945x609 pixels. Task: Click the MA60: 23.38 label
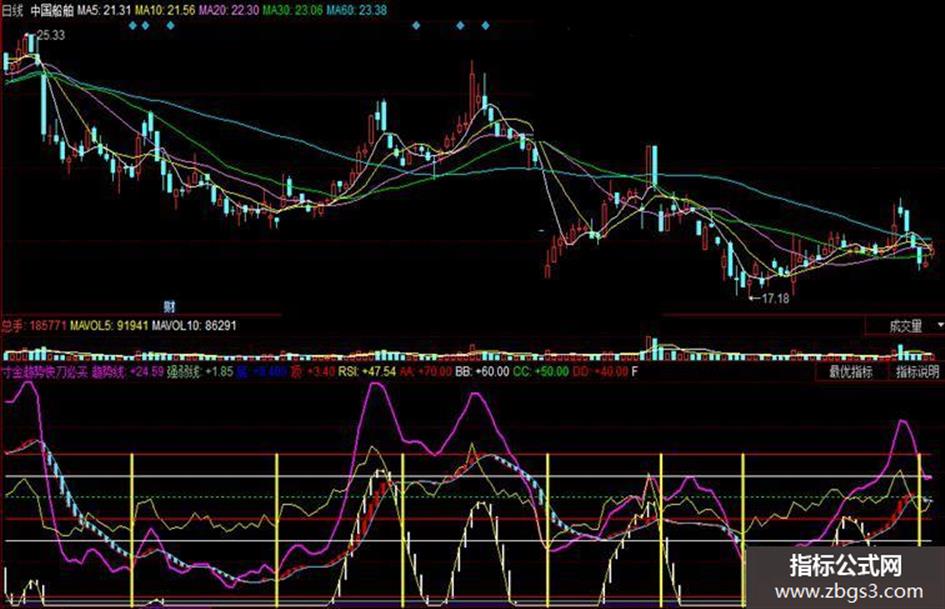pyautogui.click(x=357, y=10)
